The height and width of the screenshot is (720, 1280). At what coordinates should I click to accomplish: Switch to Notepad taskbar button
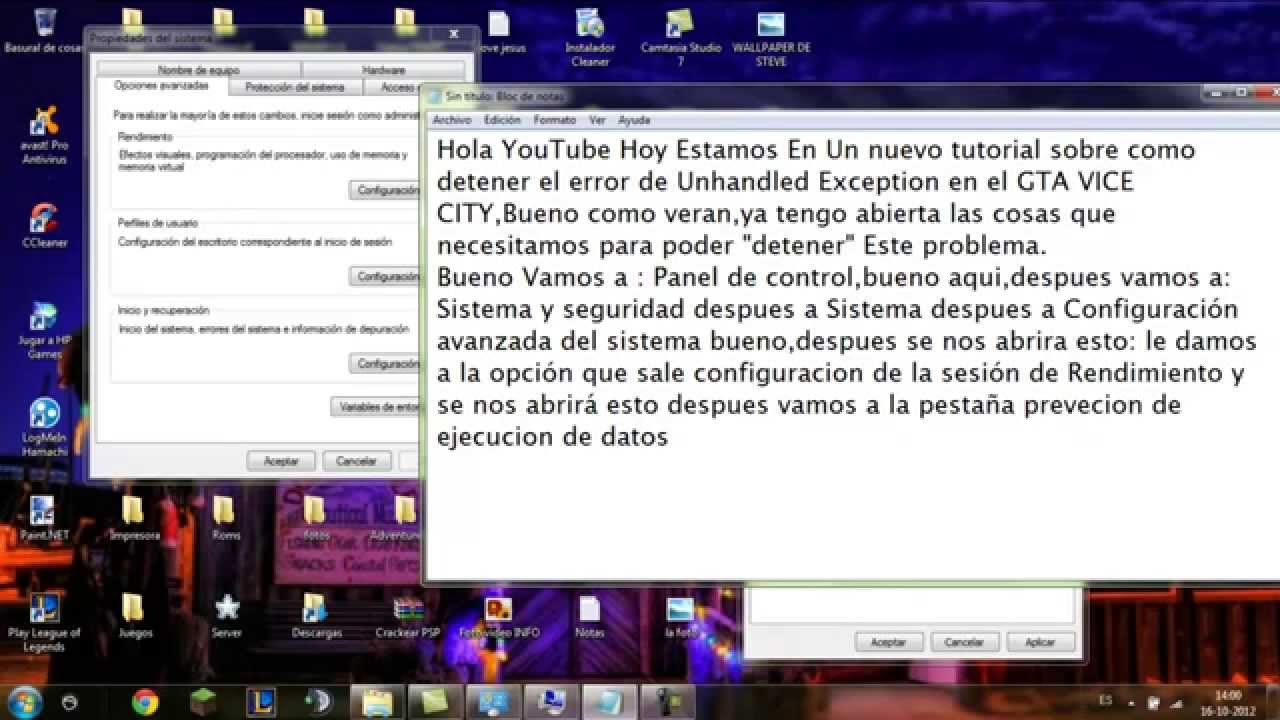pos(609,702)
